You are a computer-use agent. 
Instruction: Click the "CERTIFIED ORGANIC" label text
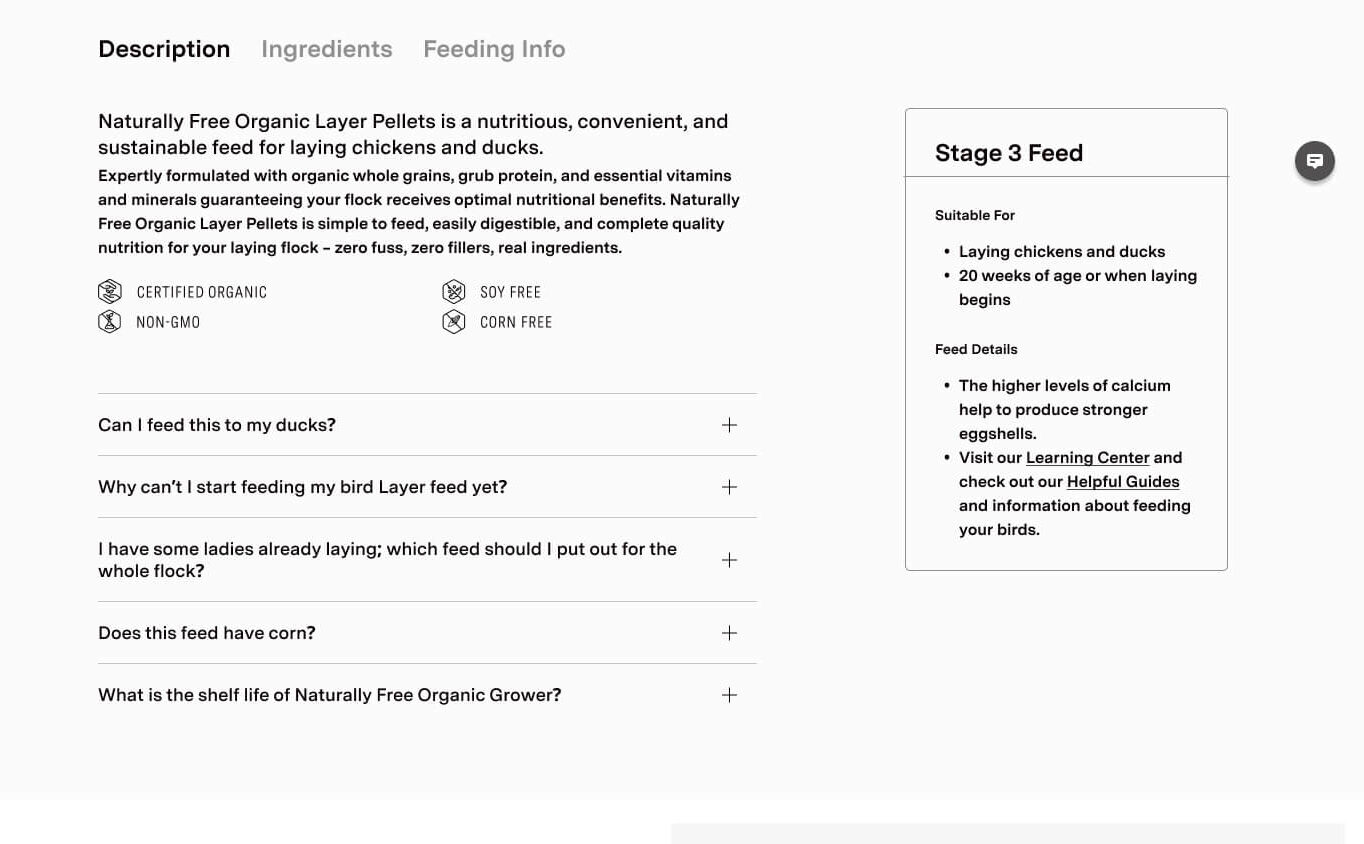pos(202,292)
